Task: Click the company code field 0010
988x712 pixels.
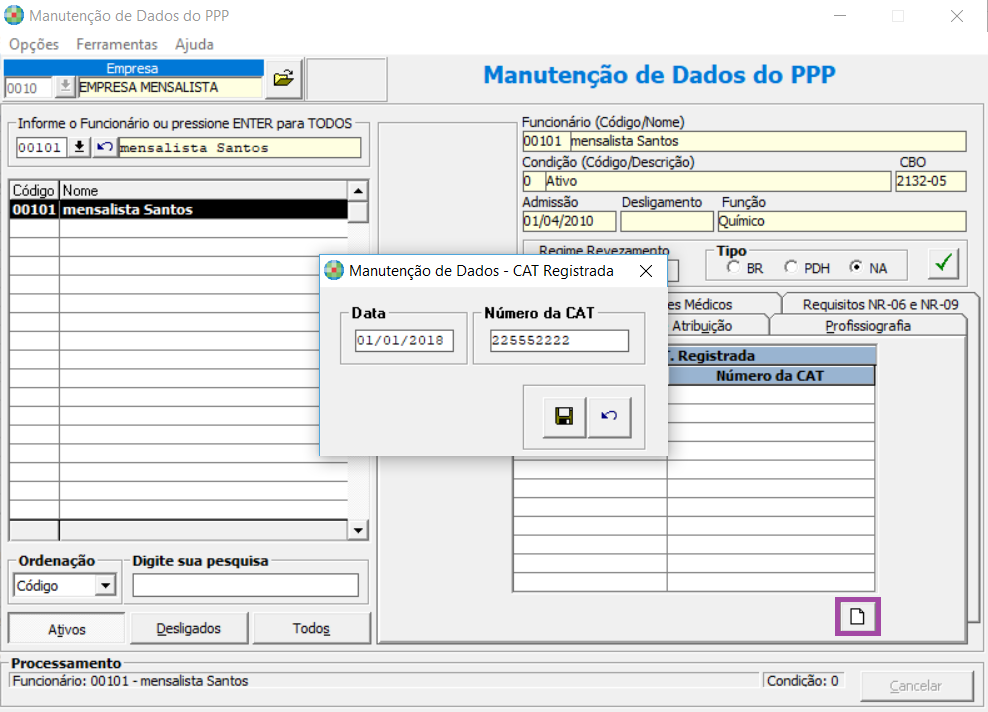Action: pos(28,88)
